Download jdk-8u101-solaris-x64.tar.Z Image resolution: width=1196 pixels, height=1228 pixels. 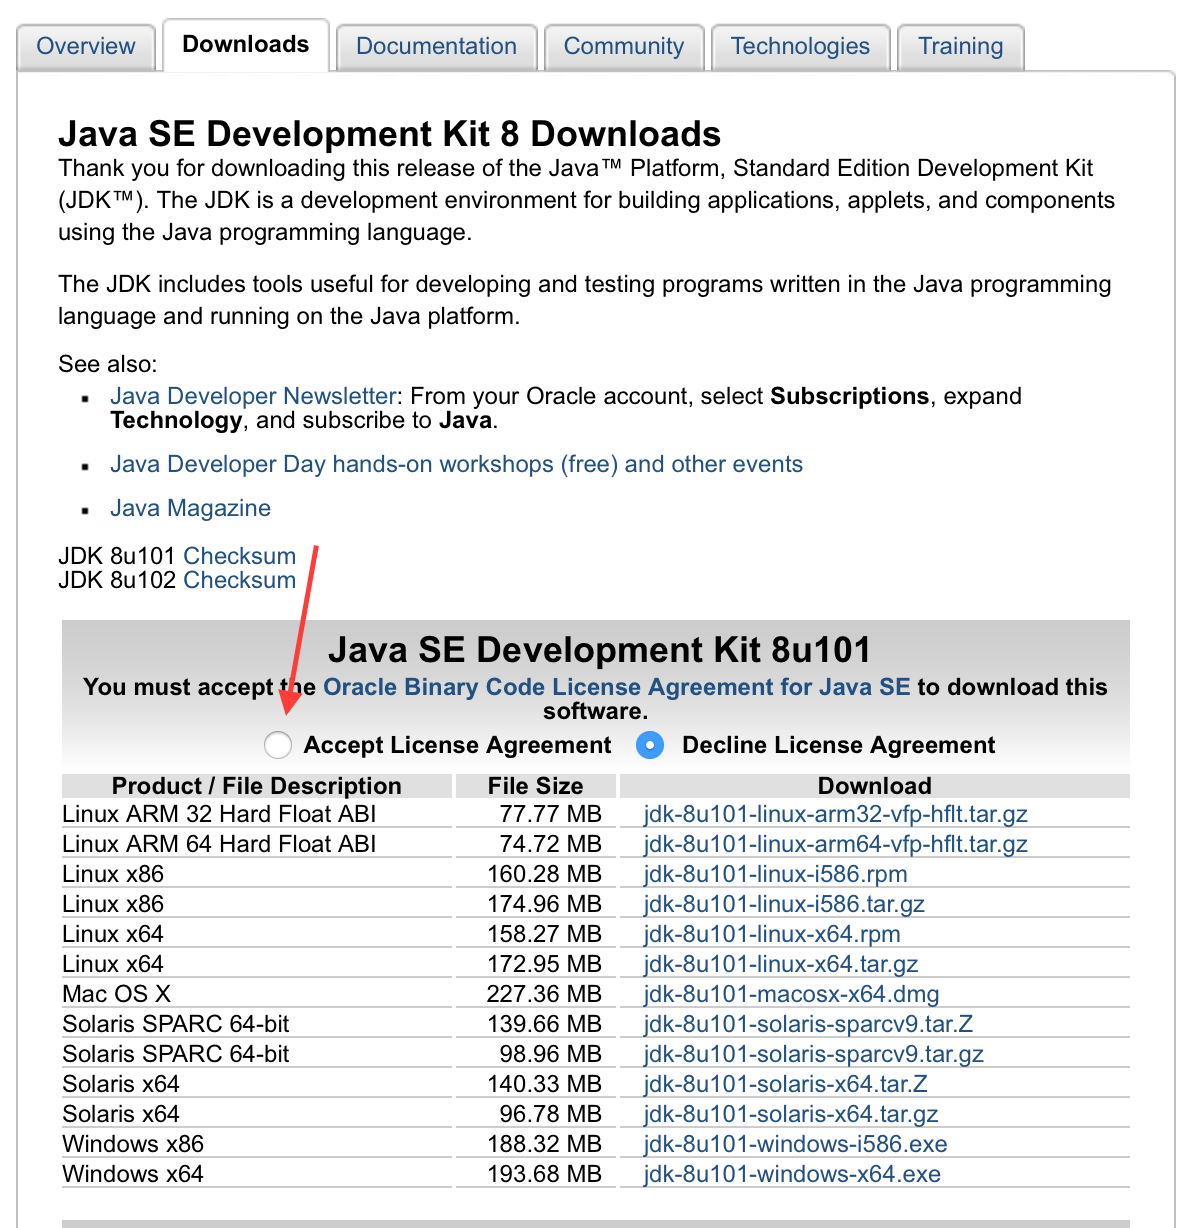(x=786, y=1084)
